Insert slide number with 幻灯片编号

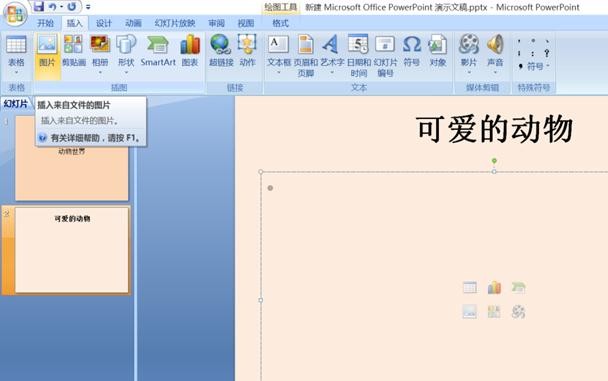tap(385, 56)
